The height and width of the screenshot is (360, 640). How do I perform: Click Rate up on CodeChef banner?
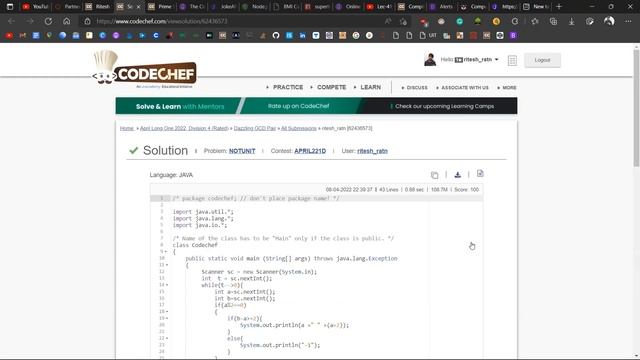[x=298, y=106]
